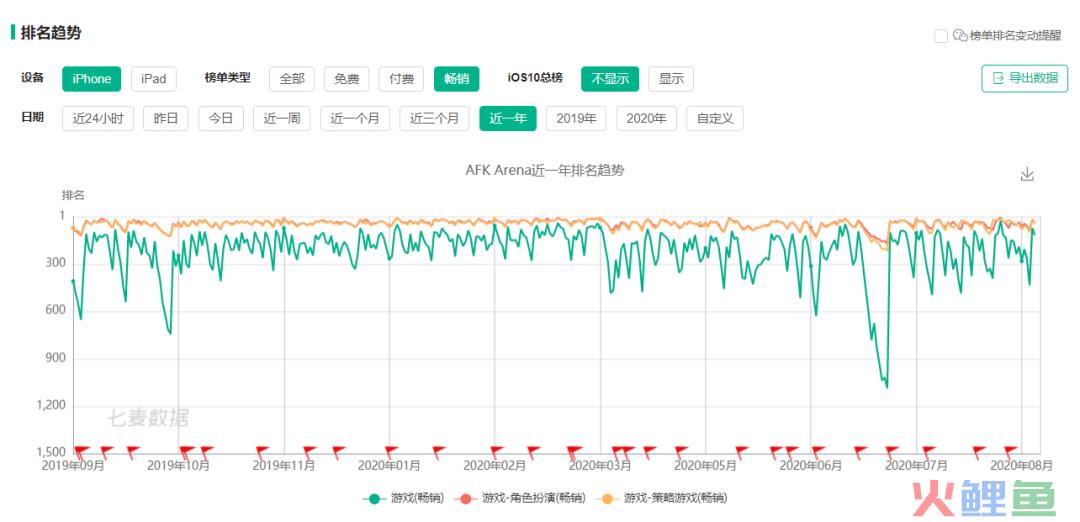Toggle the 游戏(畅销) legend series
The width and height of the screenshot is (1080, 522).
pyautogui.click(x=403, y=498)
